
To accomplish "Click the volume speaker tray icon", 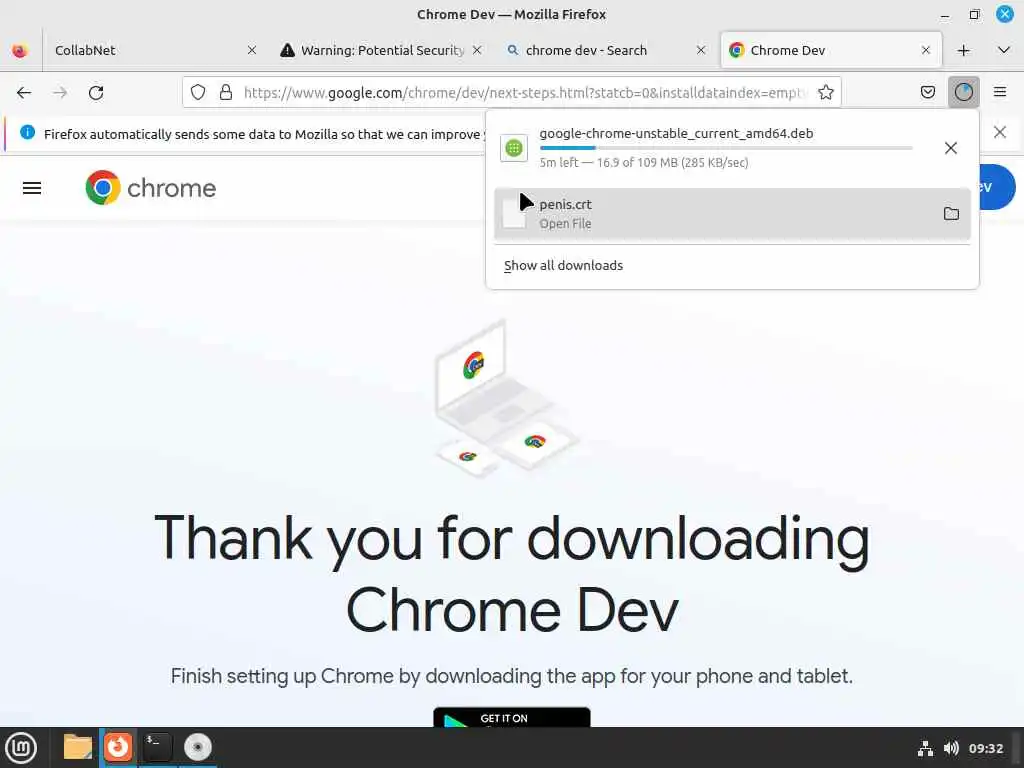I will pyautogui.click(x=951, y=748).
